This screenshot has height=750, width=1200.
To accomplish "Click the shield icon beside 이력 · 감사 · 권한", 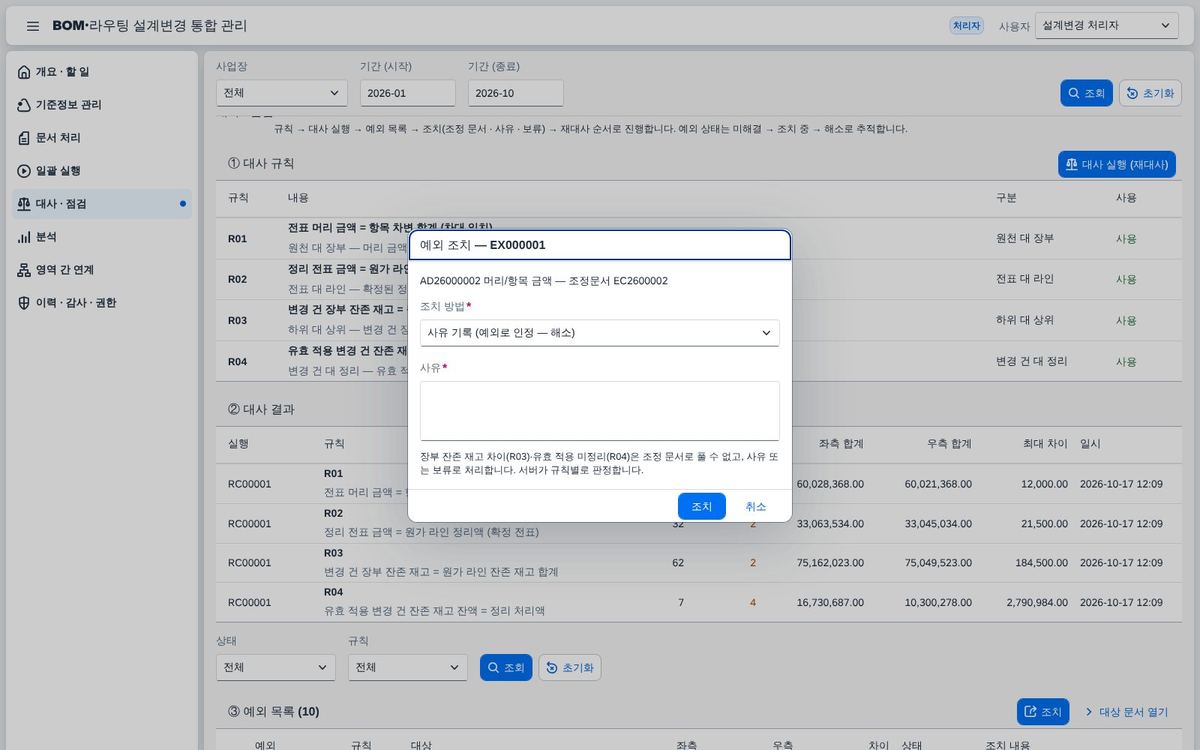I will 24,303.
